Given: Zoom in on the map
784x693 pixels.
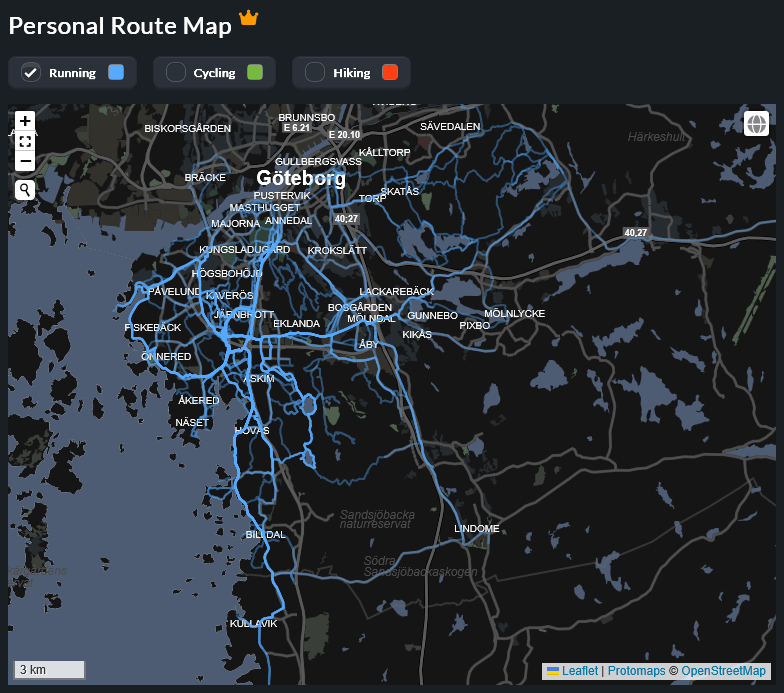Looking at the screenshot, I should (25, 121).
